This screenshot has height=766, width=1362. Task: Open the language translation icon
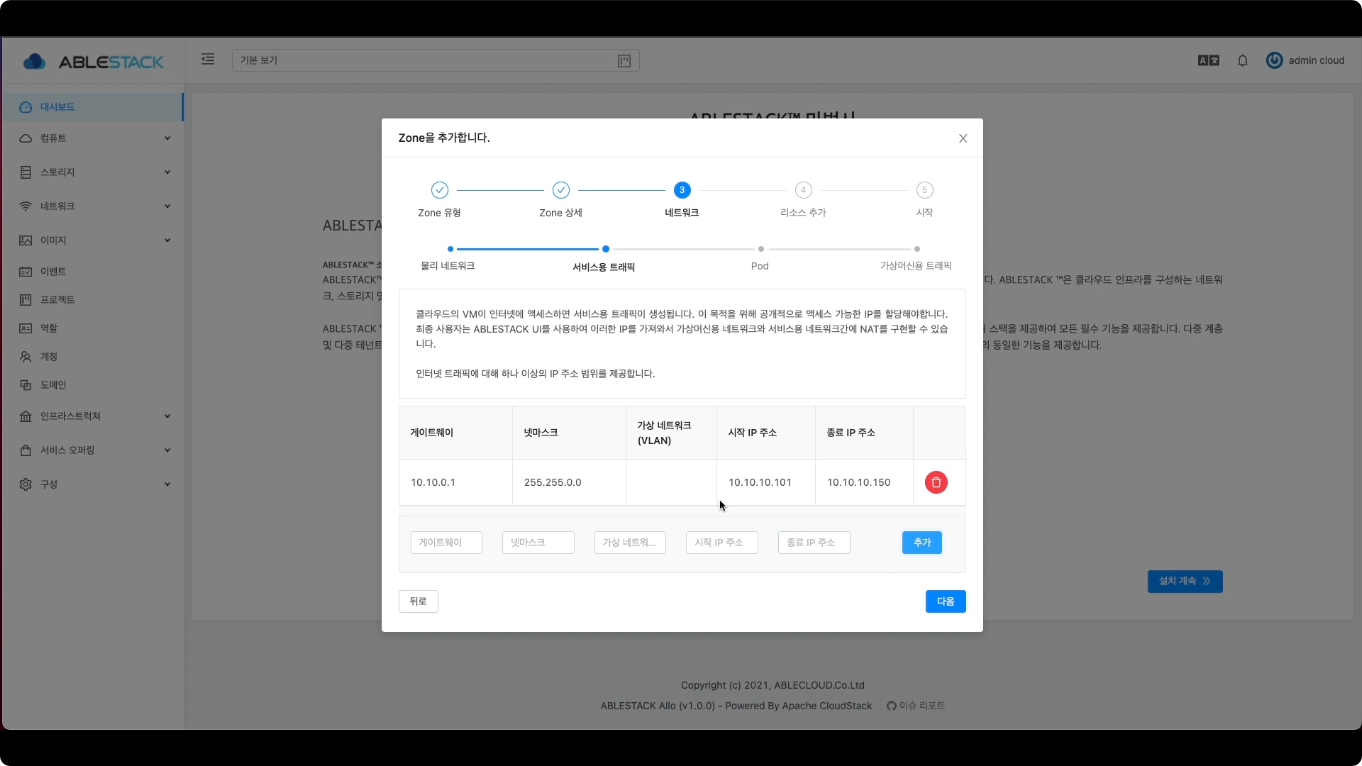[x=1208, y=60]
